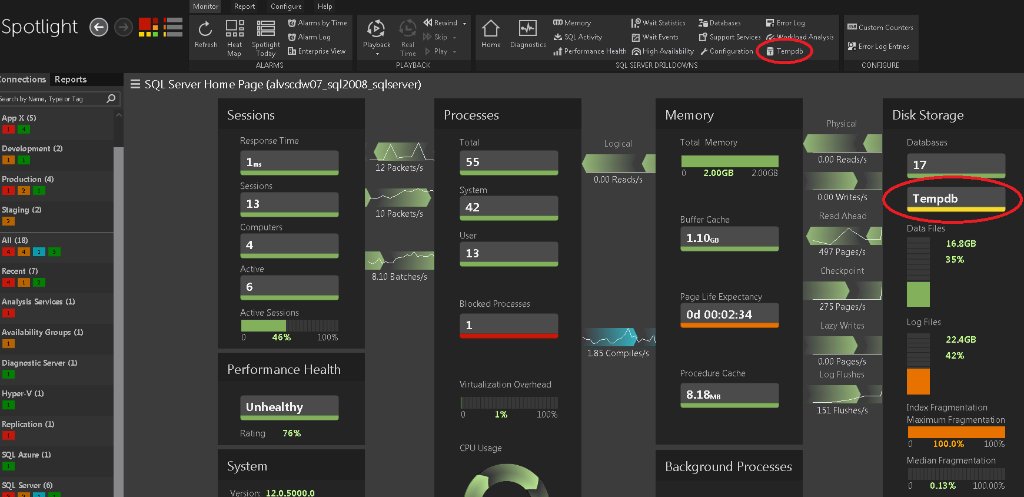Click the Skip playback control
The width and height of the screenshot is (1024, 497).
click(x=436, y=37)
